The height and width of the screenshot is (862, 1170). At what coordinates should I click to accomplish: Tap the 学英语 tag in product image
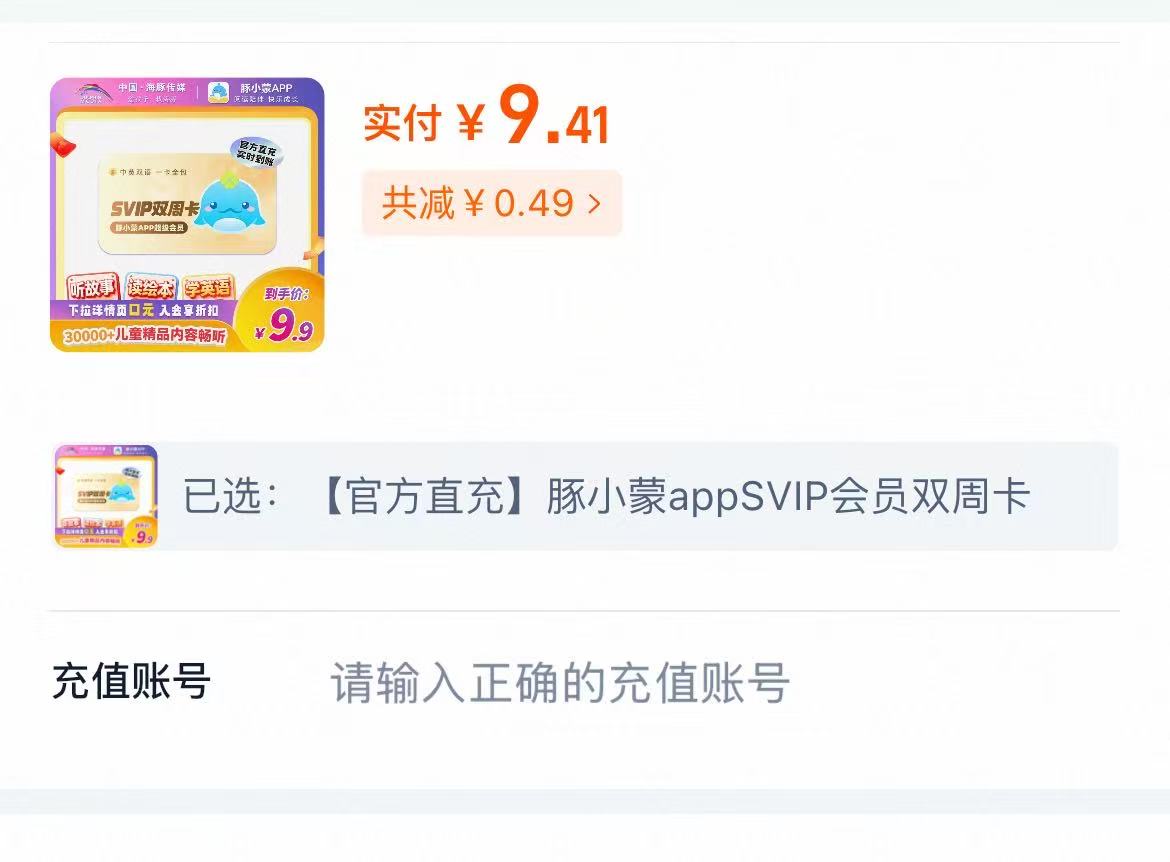(208, 287)
